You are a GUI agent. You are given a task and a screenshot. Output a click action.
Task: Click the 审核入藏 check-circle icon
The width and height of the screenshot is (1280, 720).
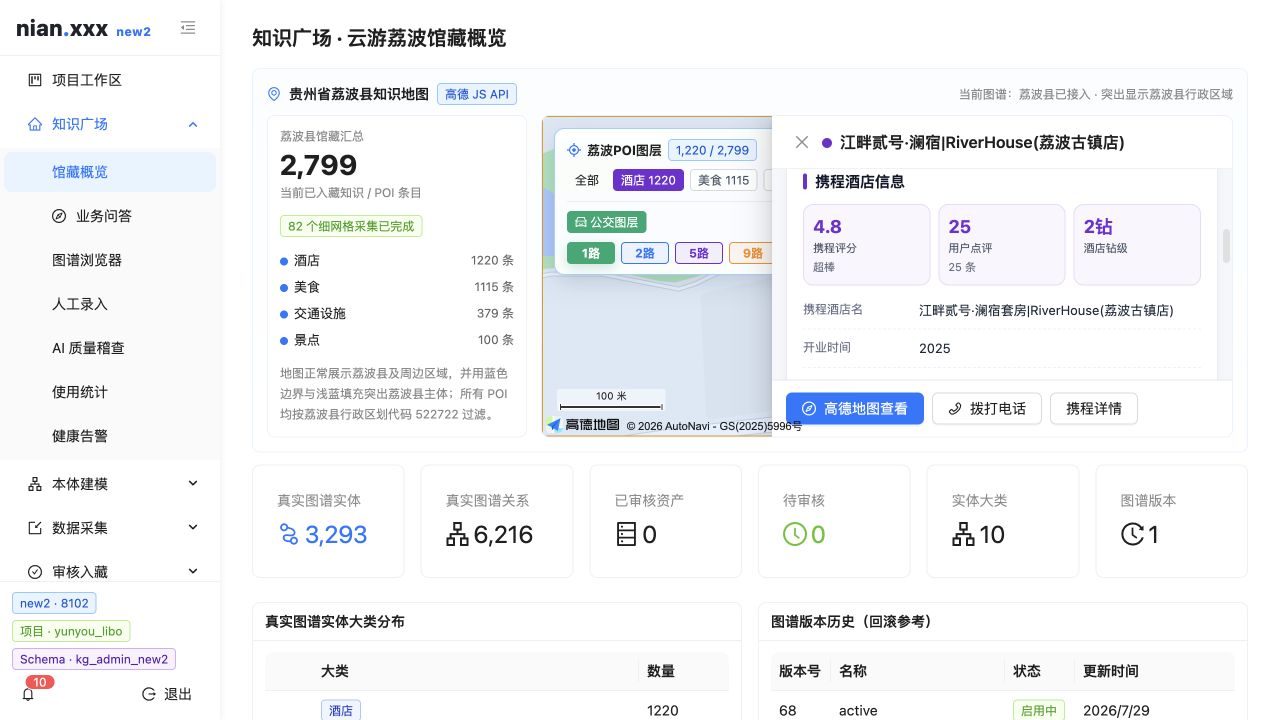(x=35, y=572)
